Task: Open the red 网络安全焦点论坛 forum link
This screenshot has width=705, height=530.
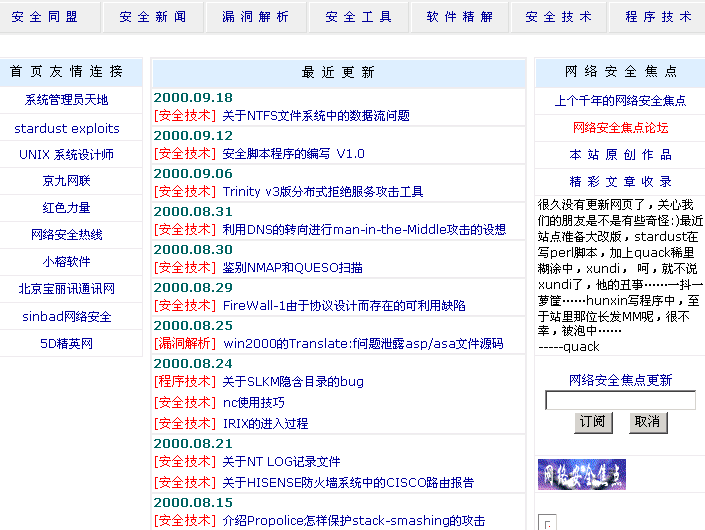Action: tap(620, 128)
